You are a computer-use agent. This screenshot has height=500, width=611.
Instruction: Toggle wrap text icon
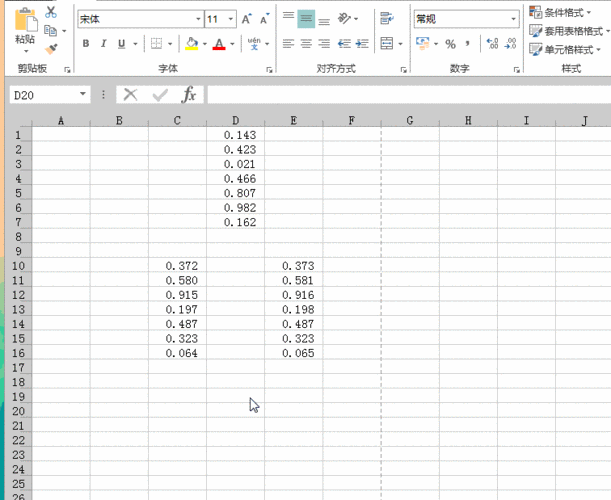tap(387, 18)
